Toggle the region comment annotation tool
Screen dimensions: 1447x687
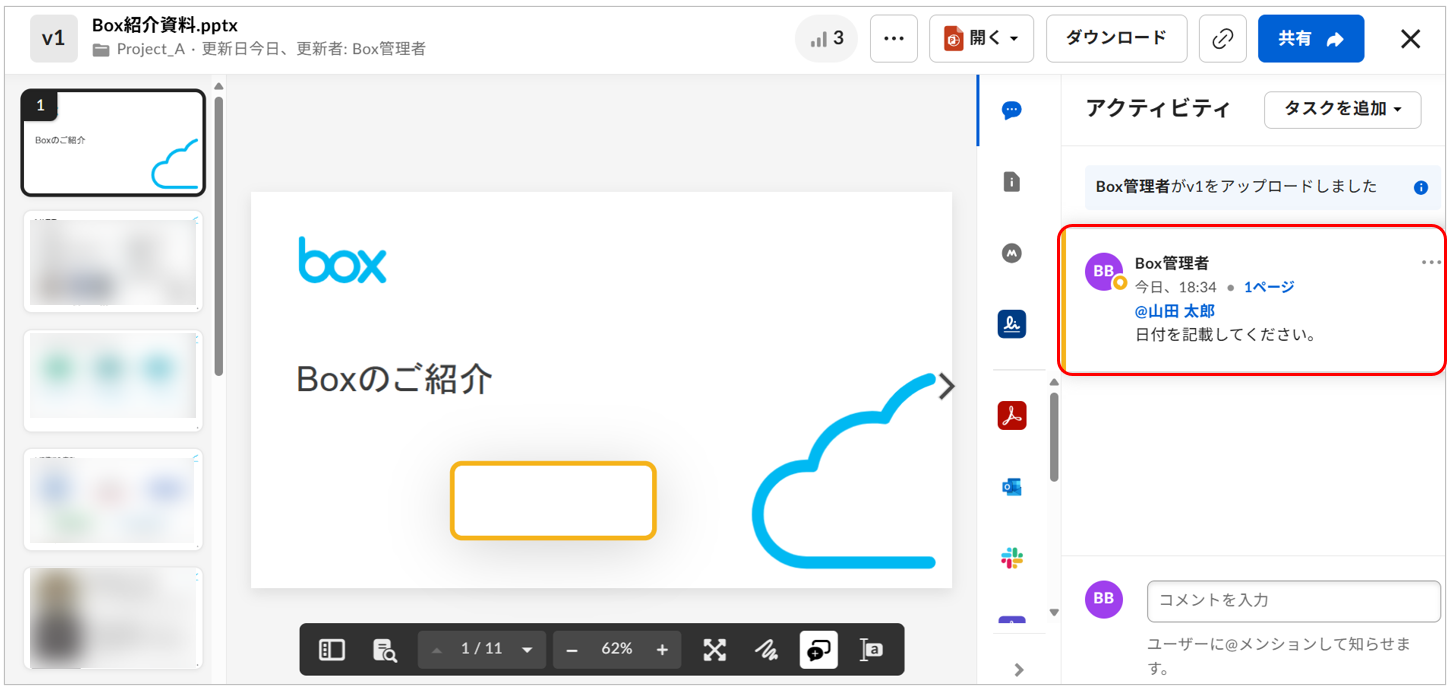[818, 650]
